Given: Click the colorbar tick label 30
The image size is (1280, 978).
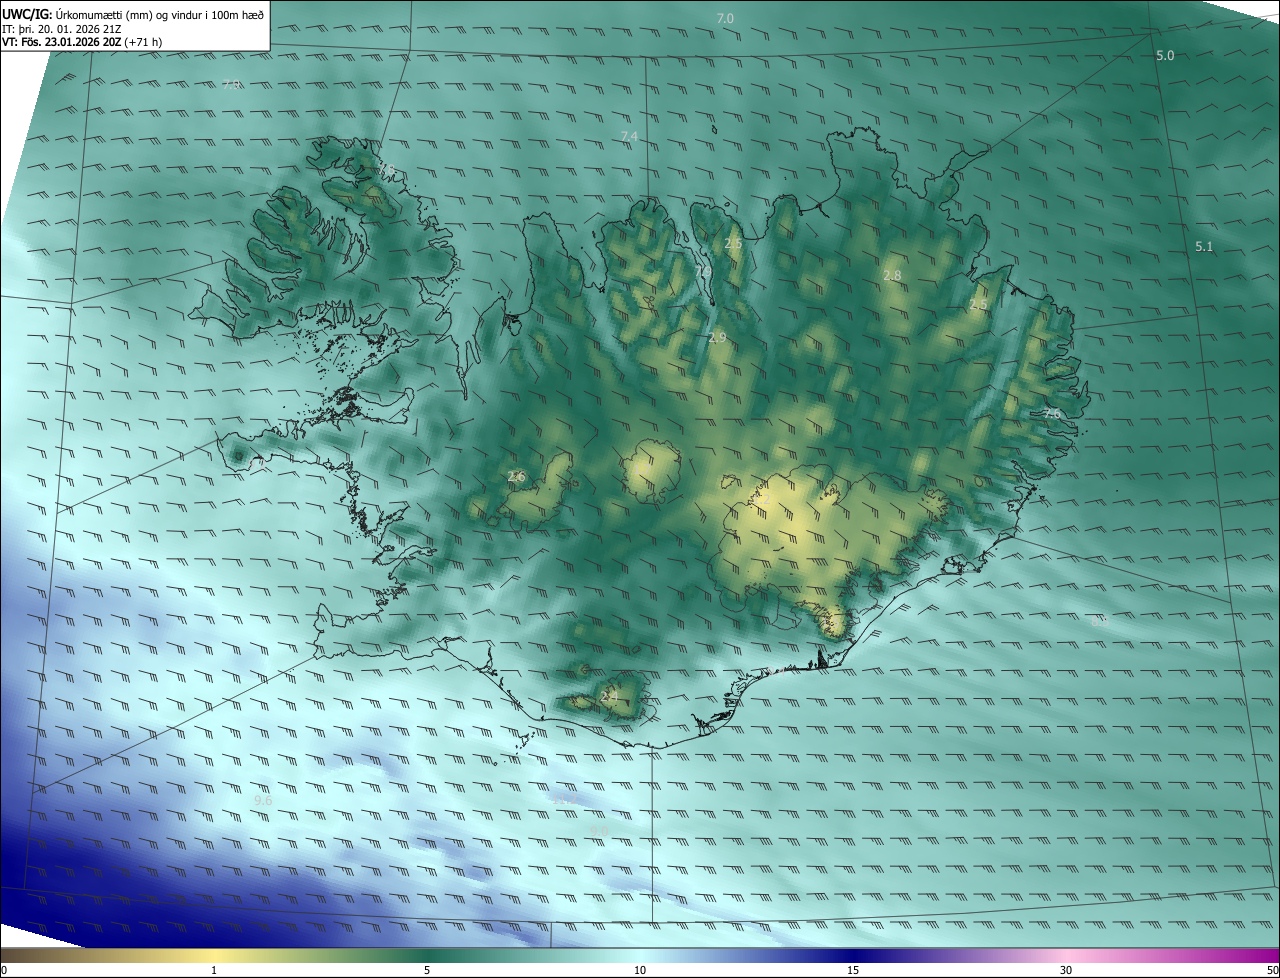Looking at the screenshot, I should pos(1066,970).
